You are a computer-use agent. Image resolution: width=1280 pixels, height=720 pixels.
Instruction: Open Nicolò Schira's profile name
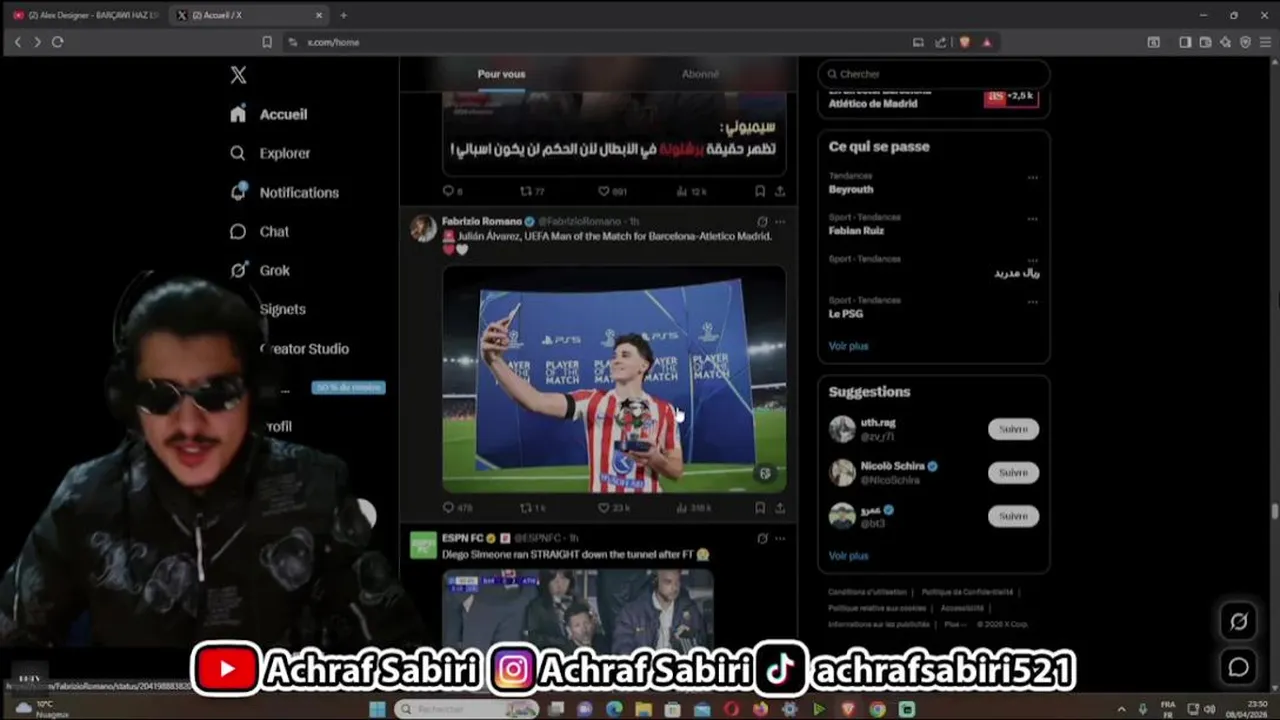(x=892, y=466)
